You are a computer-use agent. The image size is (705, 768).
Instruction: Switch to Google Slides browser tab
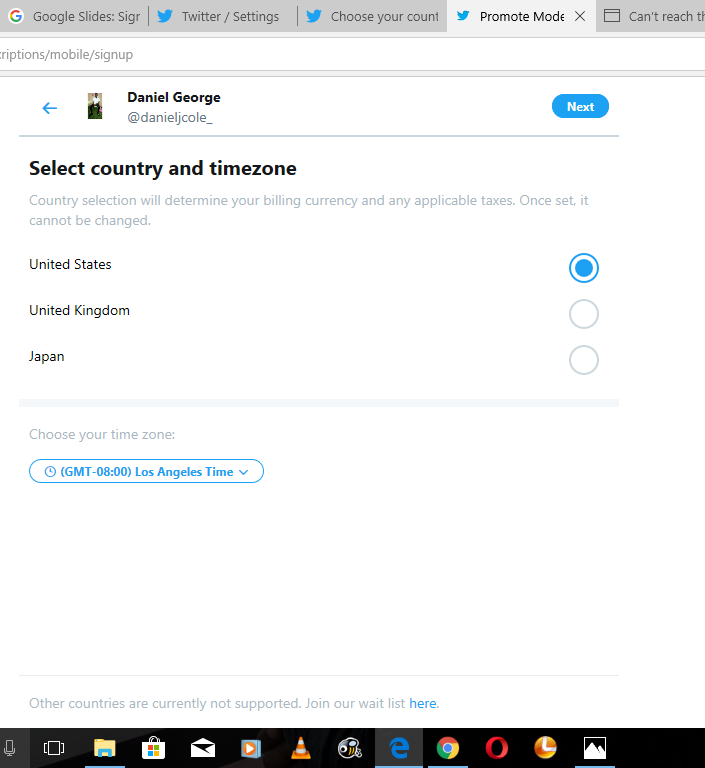[74, 17]
